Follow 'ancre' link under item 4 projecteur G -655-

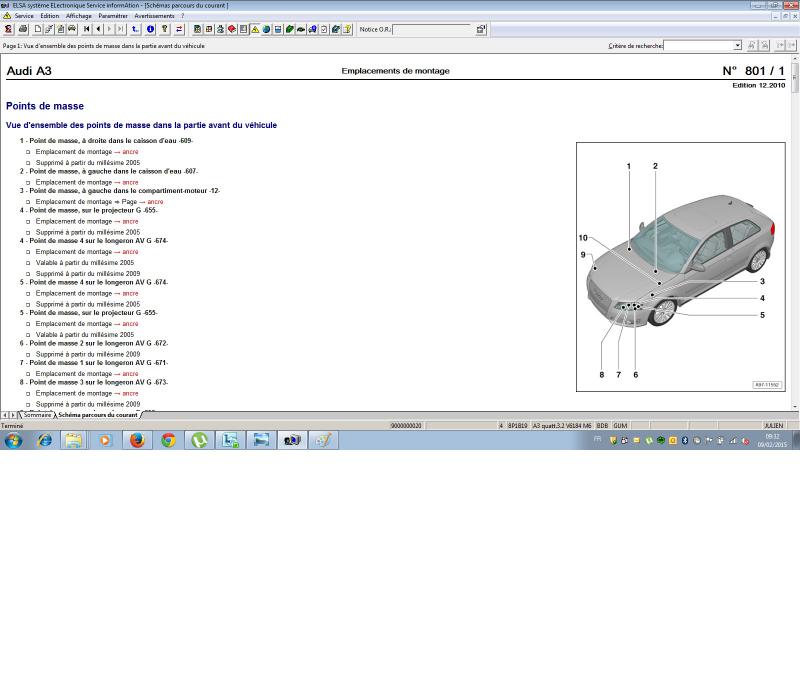click(x=130, y=222)
